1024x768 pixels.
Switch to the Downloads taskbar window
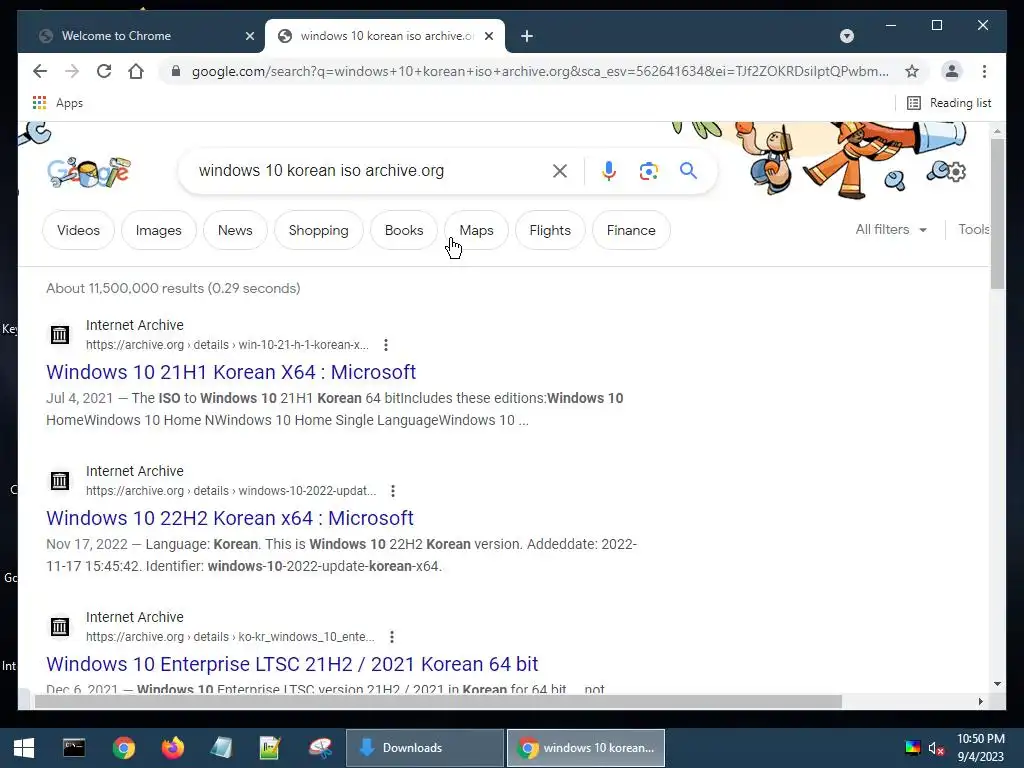click(425, 748)
